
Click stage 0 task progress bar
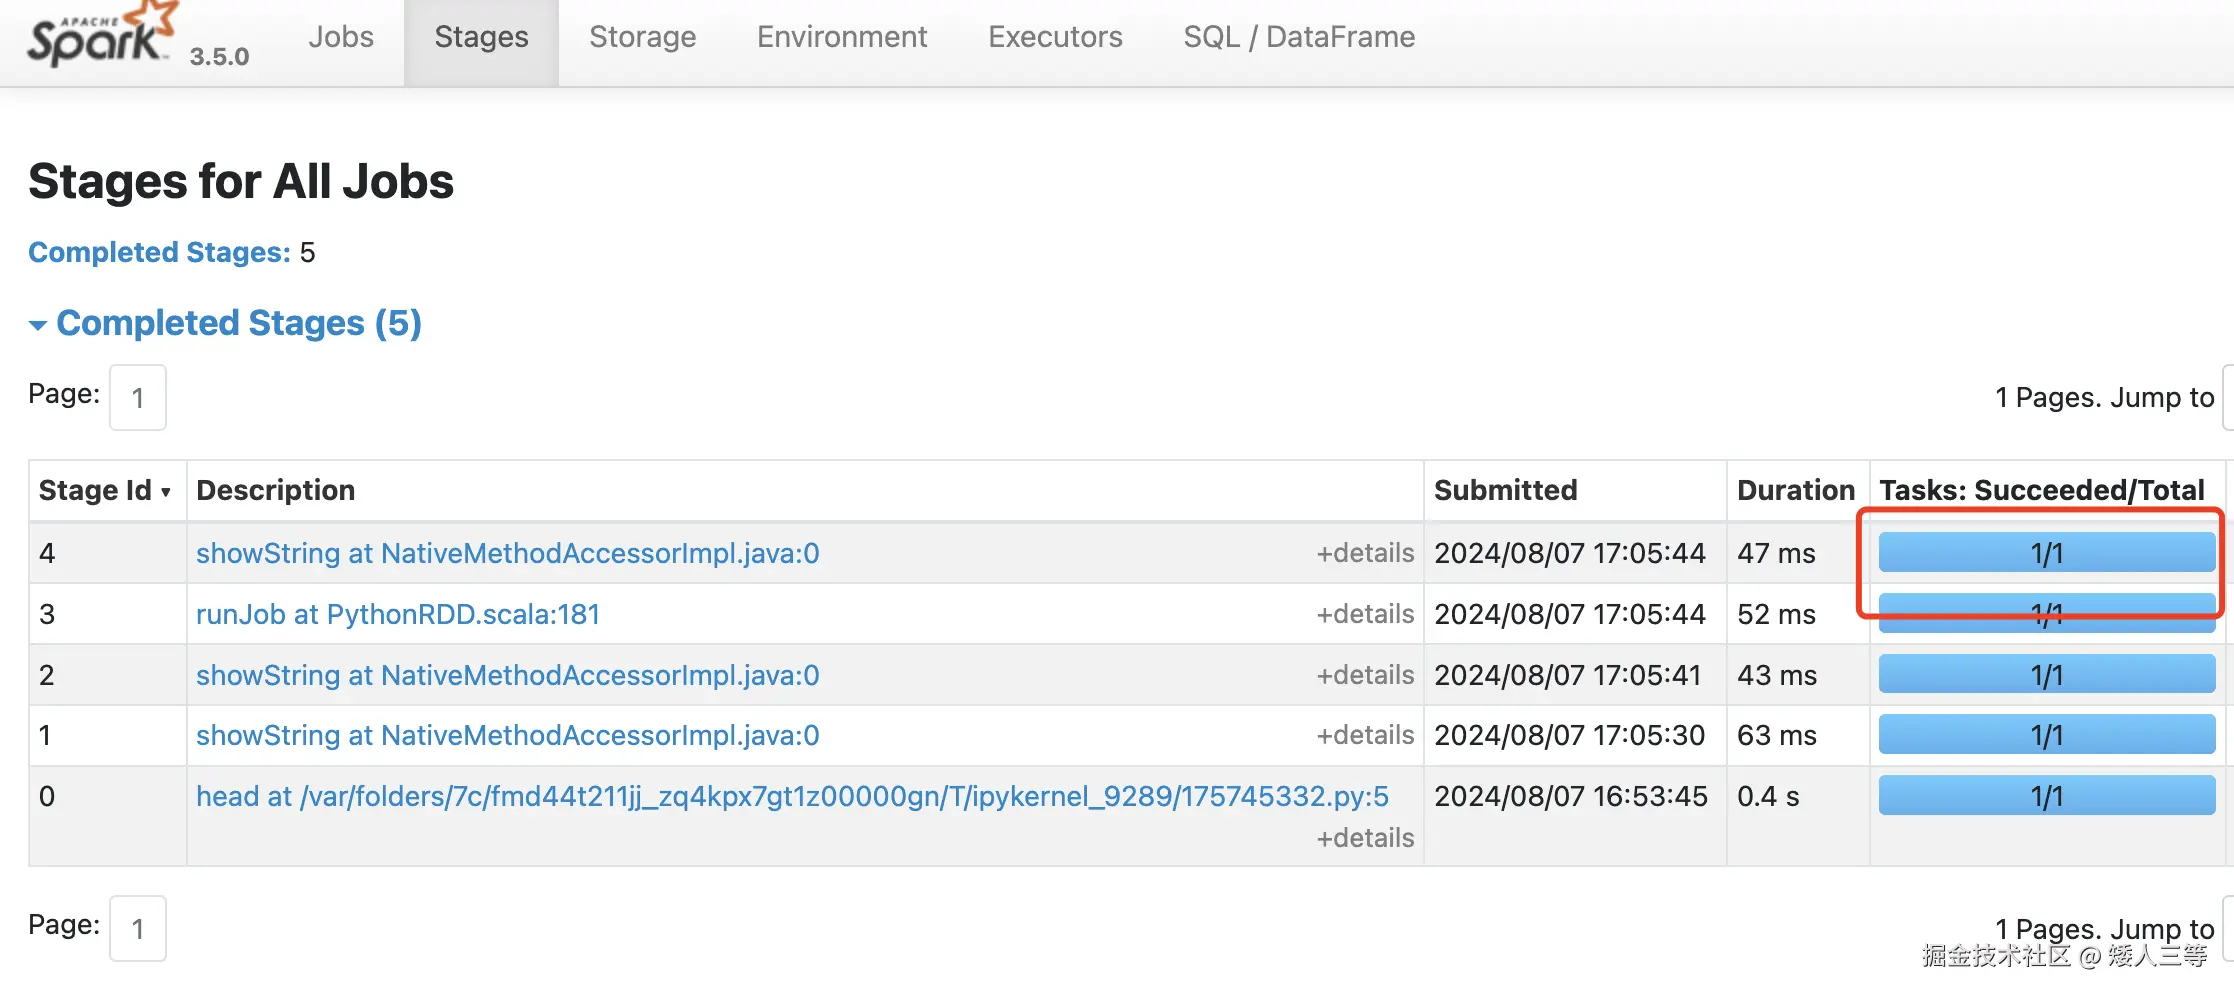click(x=2046, y=796)
